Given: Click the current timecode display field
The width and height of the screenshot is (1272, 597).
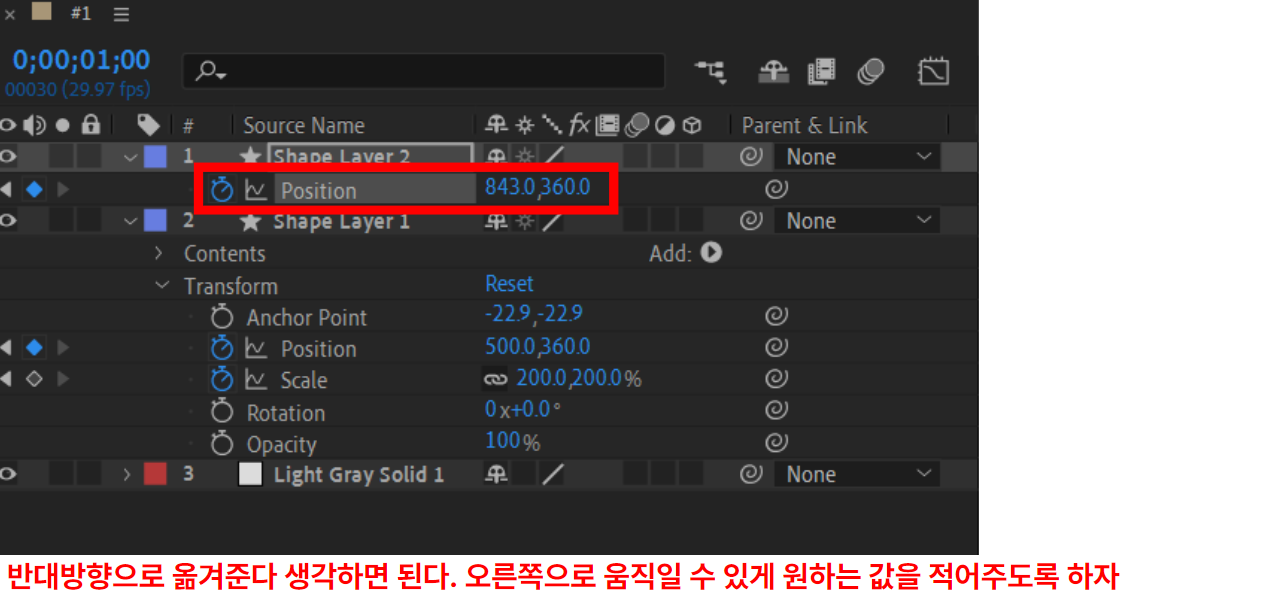Looking at the screenshot, I should (78, 58).
